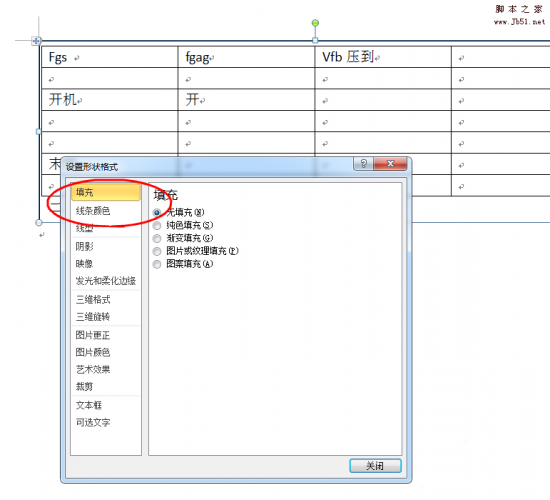Switch to the 线条颜色 category
The height and width of the screenshot is (500, 550).
pyautogui.click(x=106, y=211)
